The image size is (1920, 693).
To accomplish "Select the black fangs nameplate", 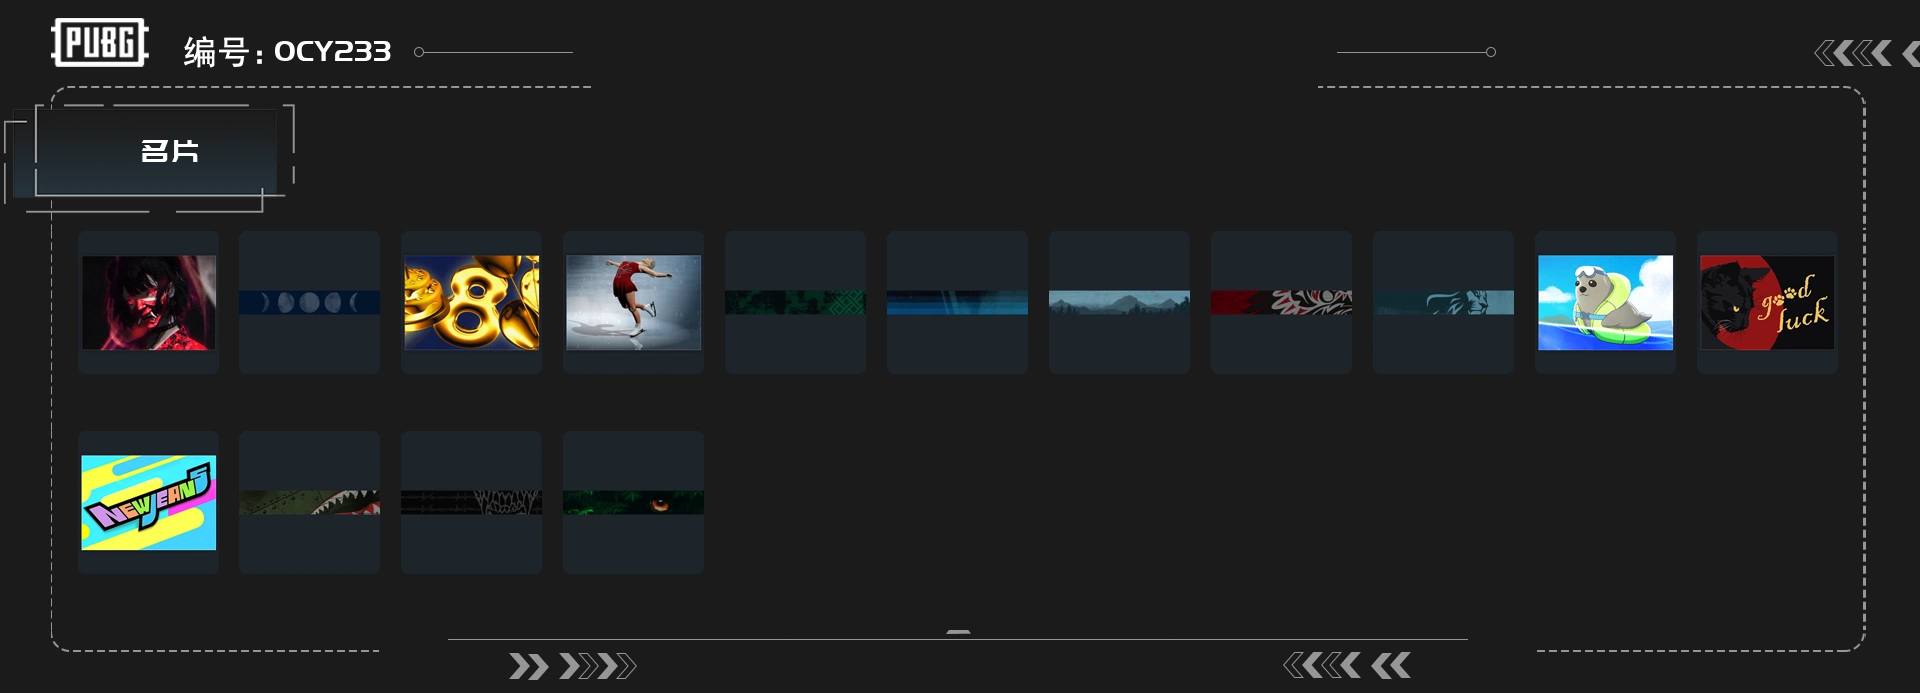I will [471, 502].
